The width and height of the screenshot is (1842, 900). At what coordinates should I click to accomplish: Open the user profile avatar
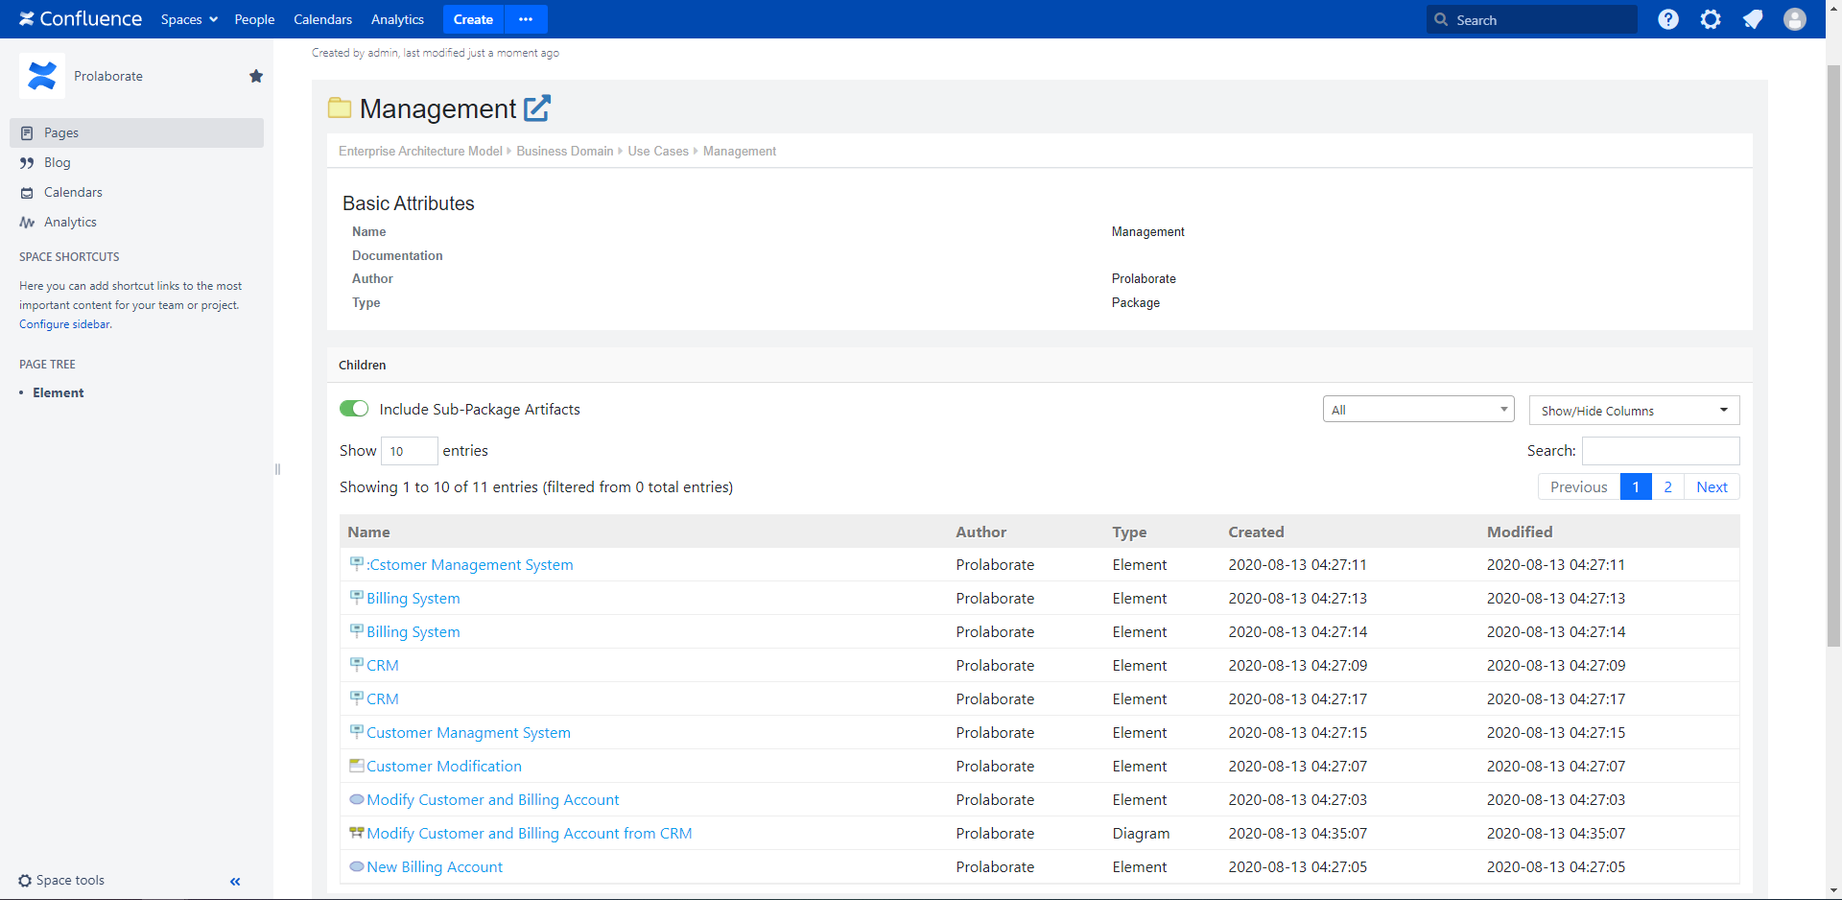point(1795,19)
